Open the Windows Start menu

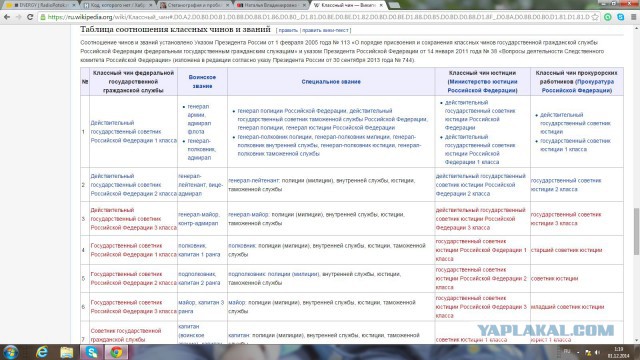(x=11, y=352)
